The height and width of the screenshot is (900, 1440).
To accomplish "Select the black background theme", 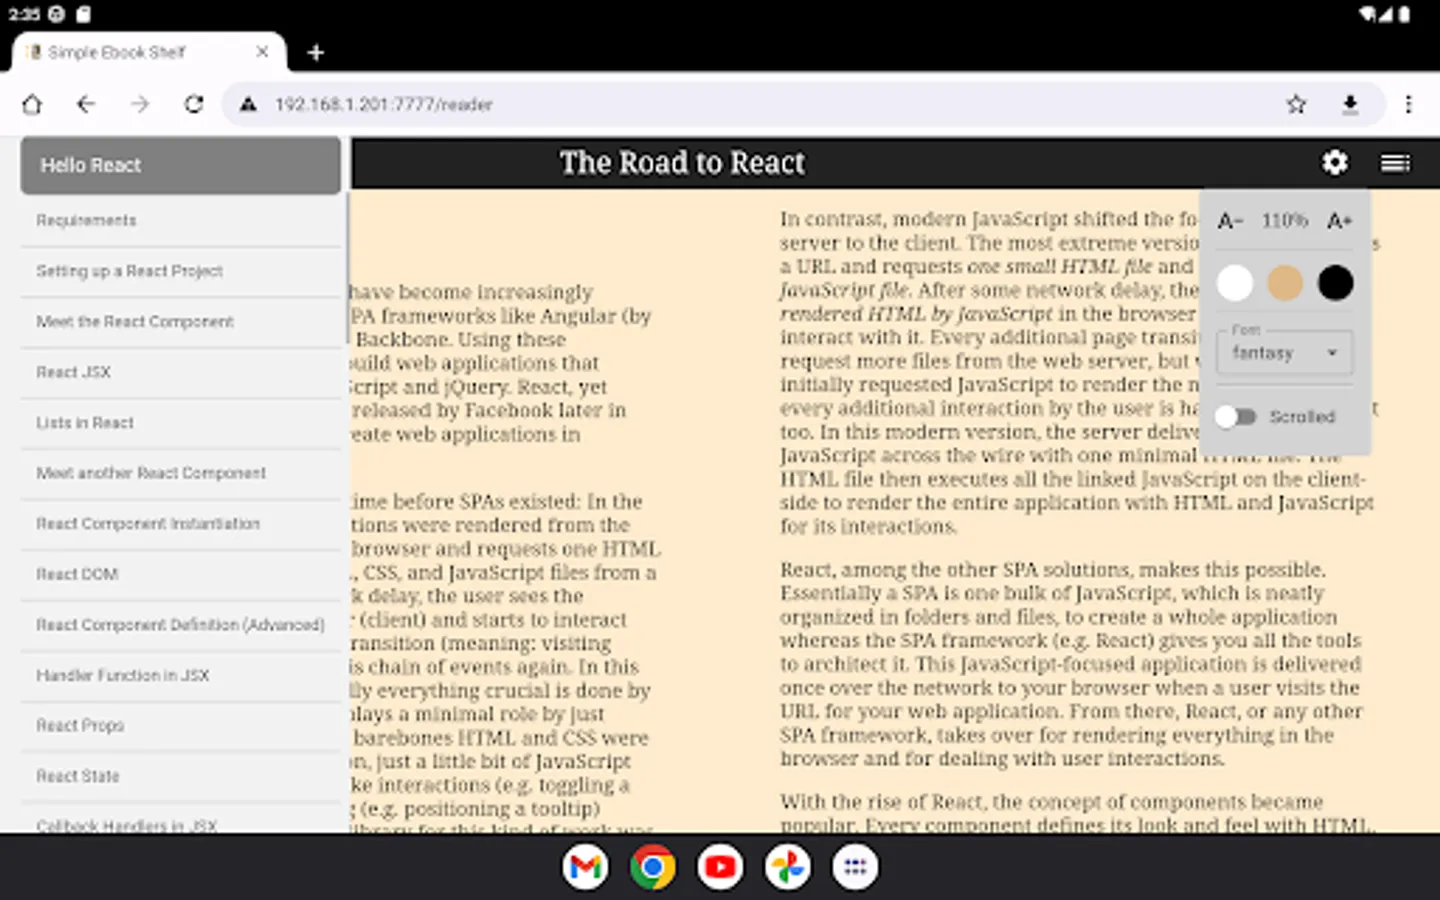I will [x=1335, y=283].
